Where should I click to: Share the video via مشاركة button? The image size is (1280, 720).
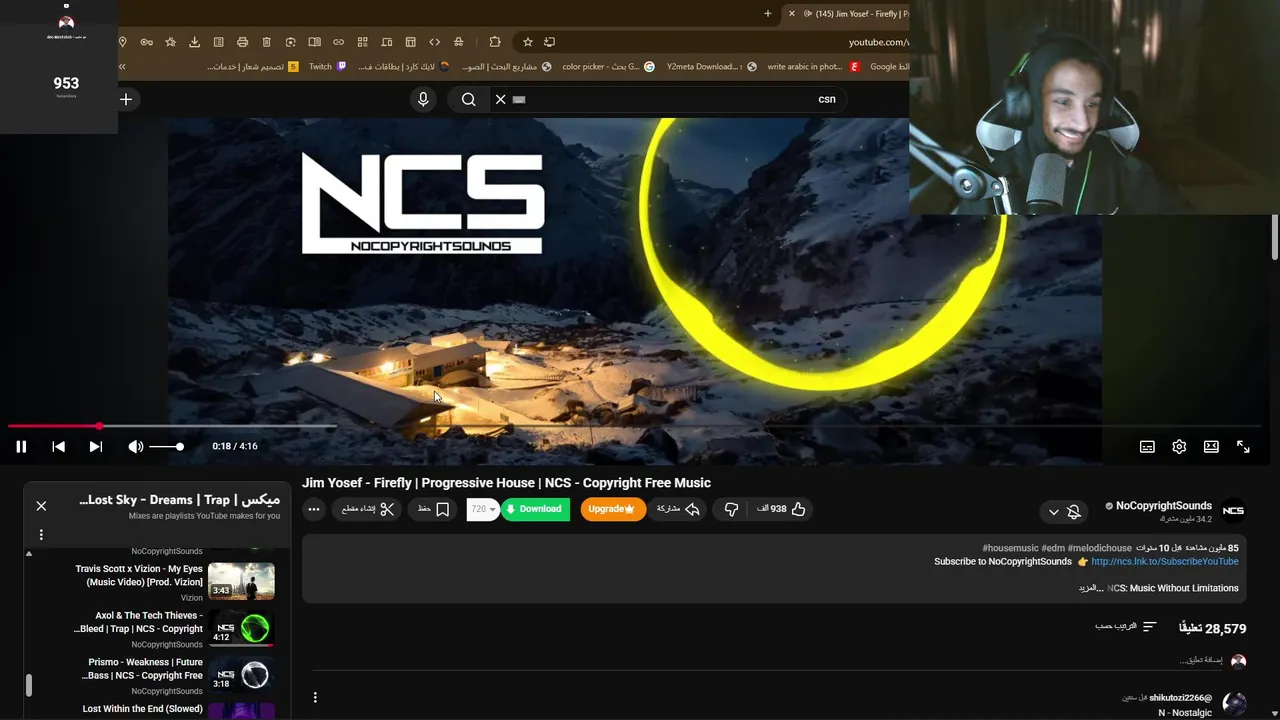tap(678, 509)
